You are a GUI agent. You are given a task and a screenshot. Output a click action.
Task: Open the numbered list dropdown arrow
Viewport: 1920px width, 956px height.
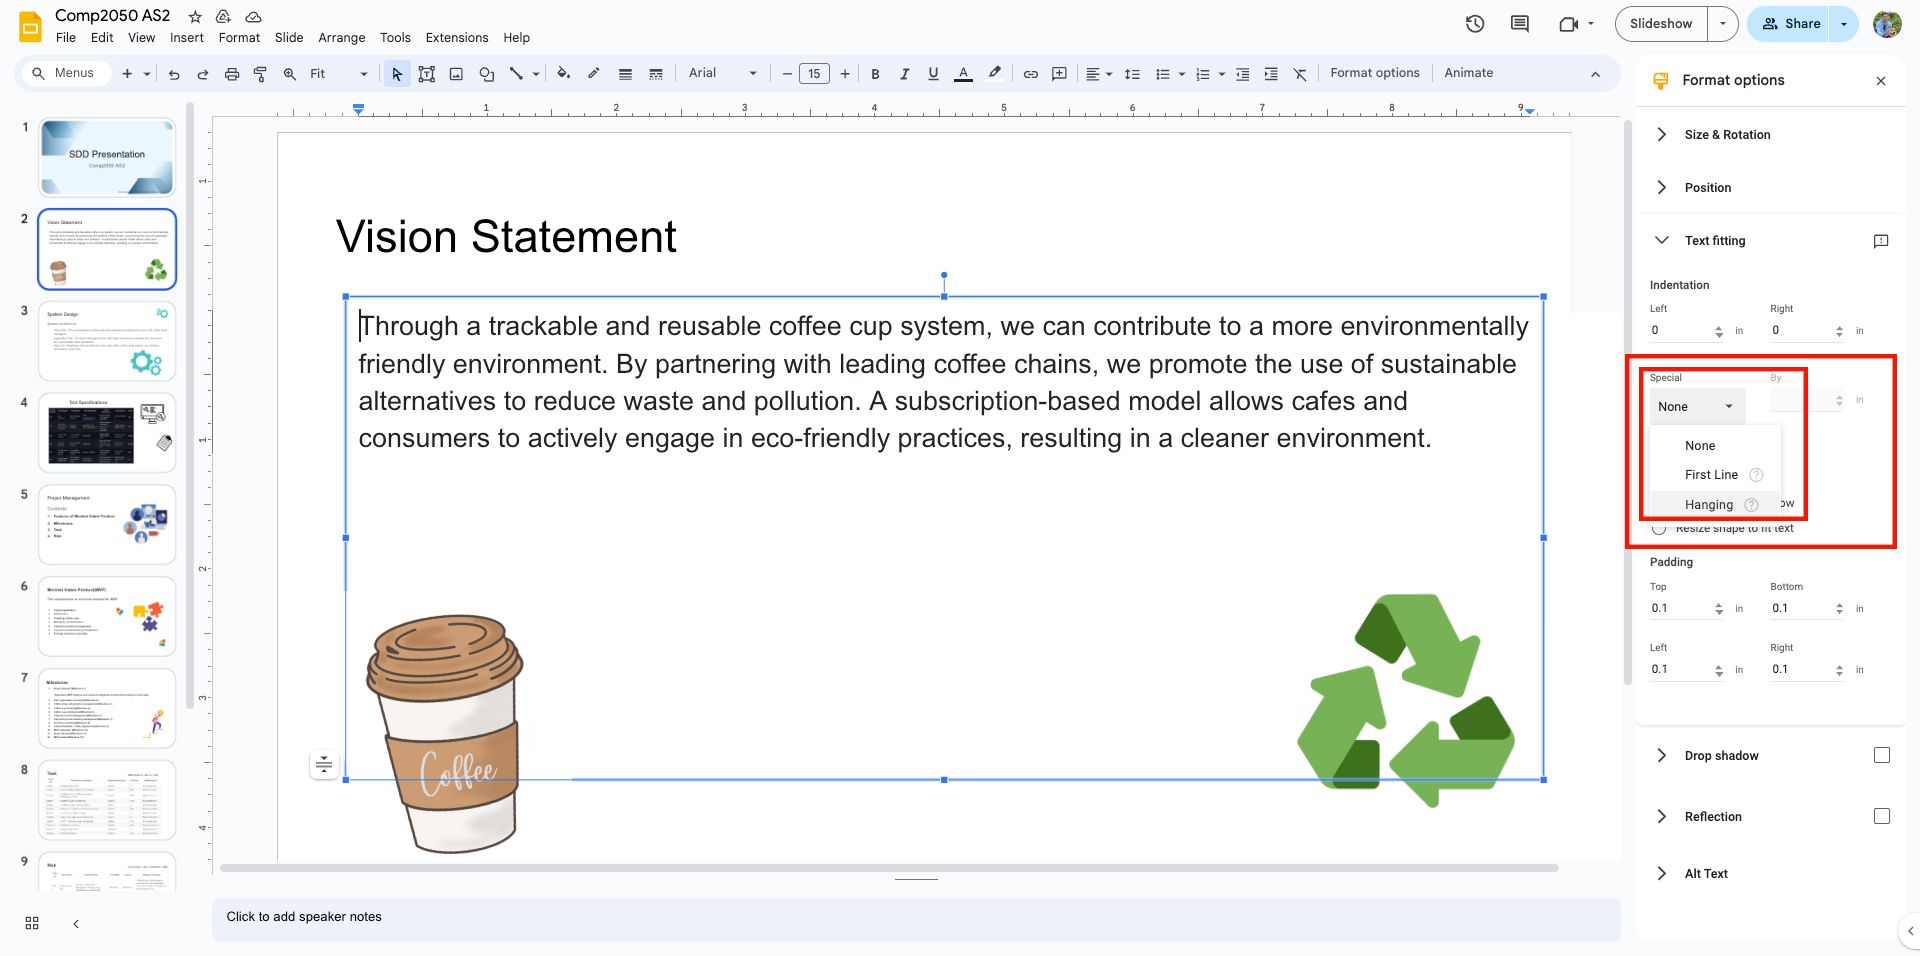click(1221, 74)
